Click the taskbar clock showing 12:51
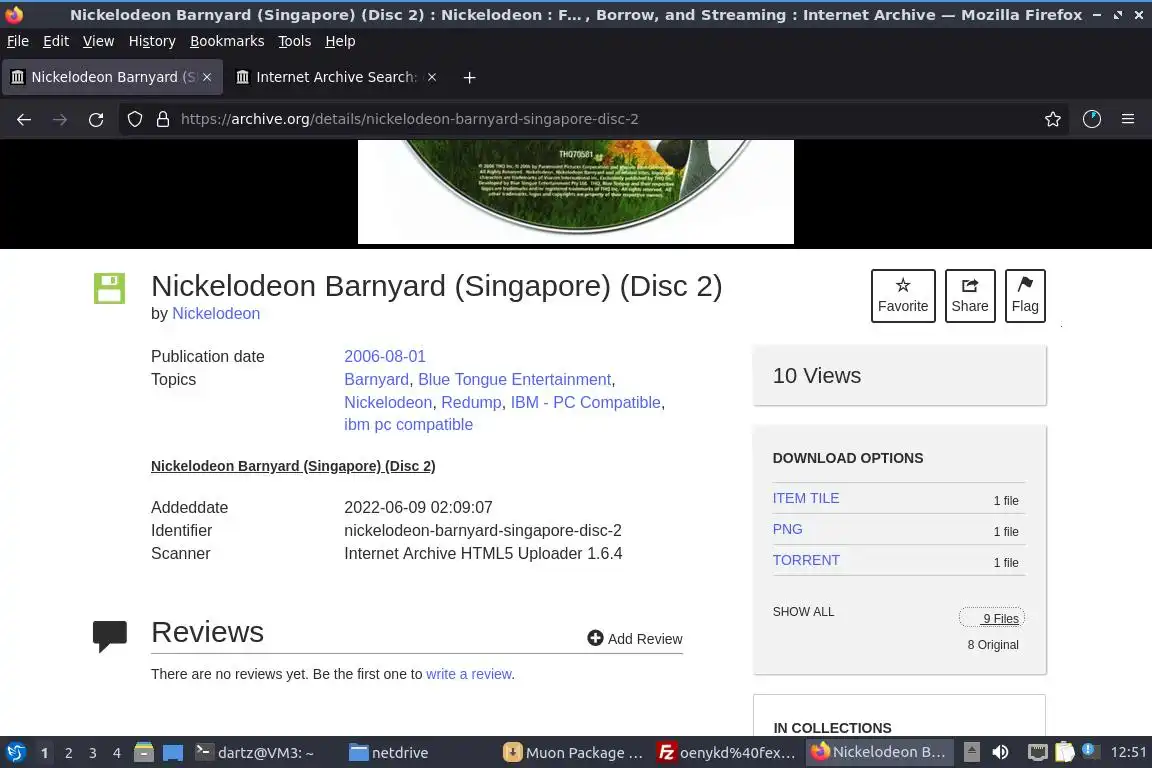Viewport: 1152px width, 768px height. coord(1128,752)
